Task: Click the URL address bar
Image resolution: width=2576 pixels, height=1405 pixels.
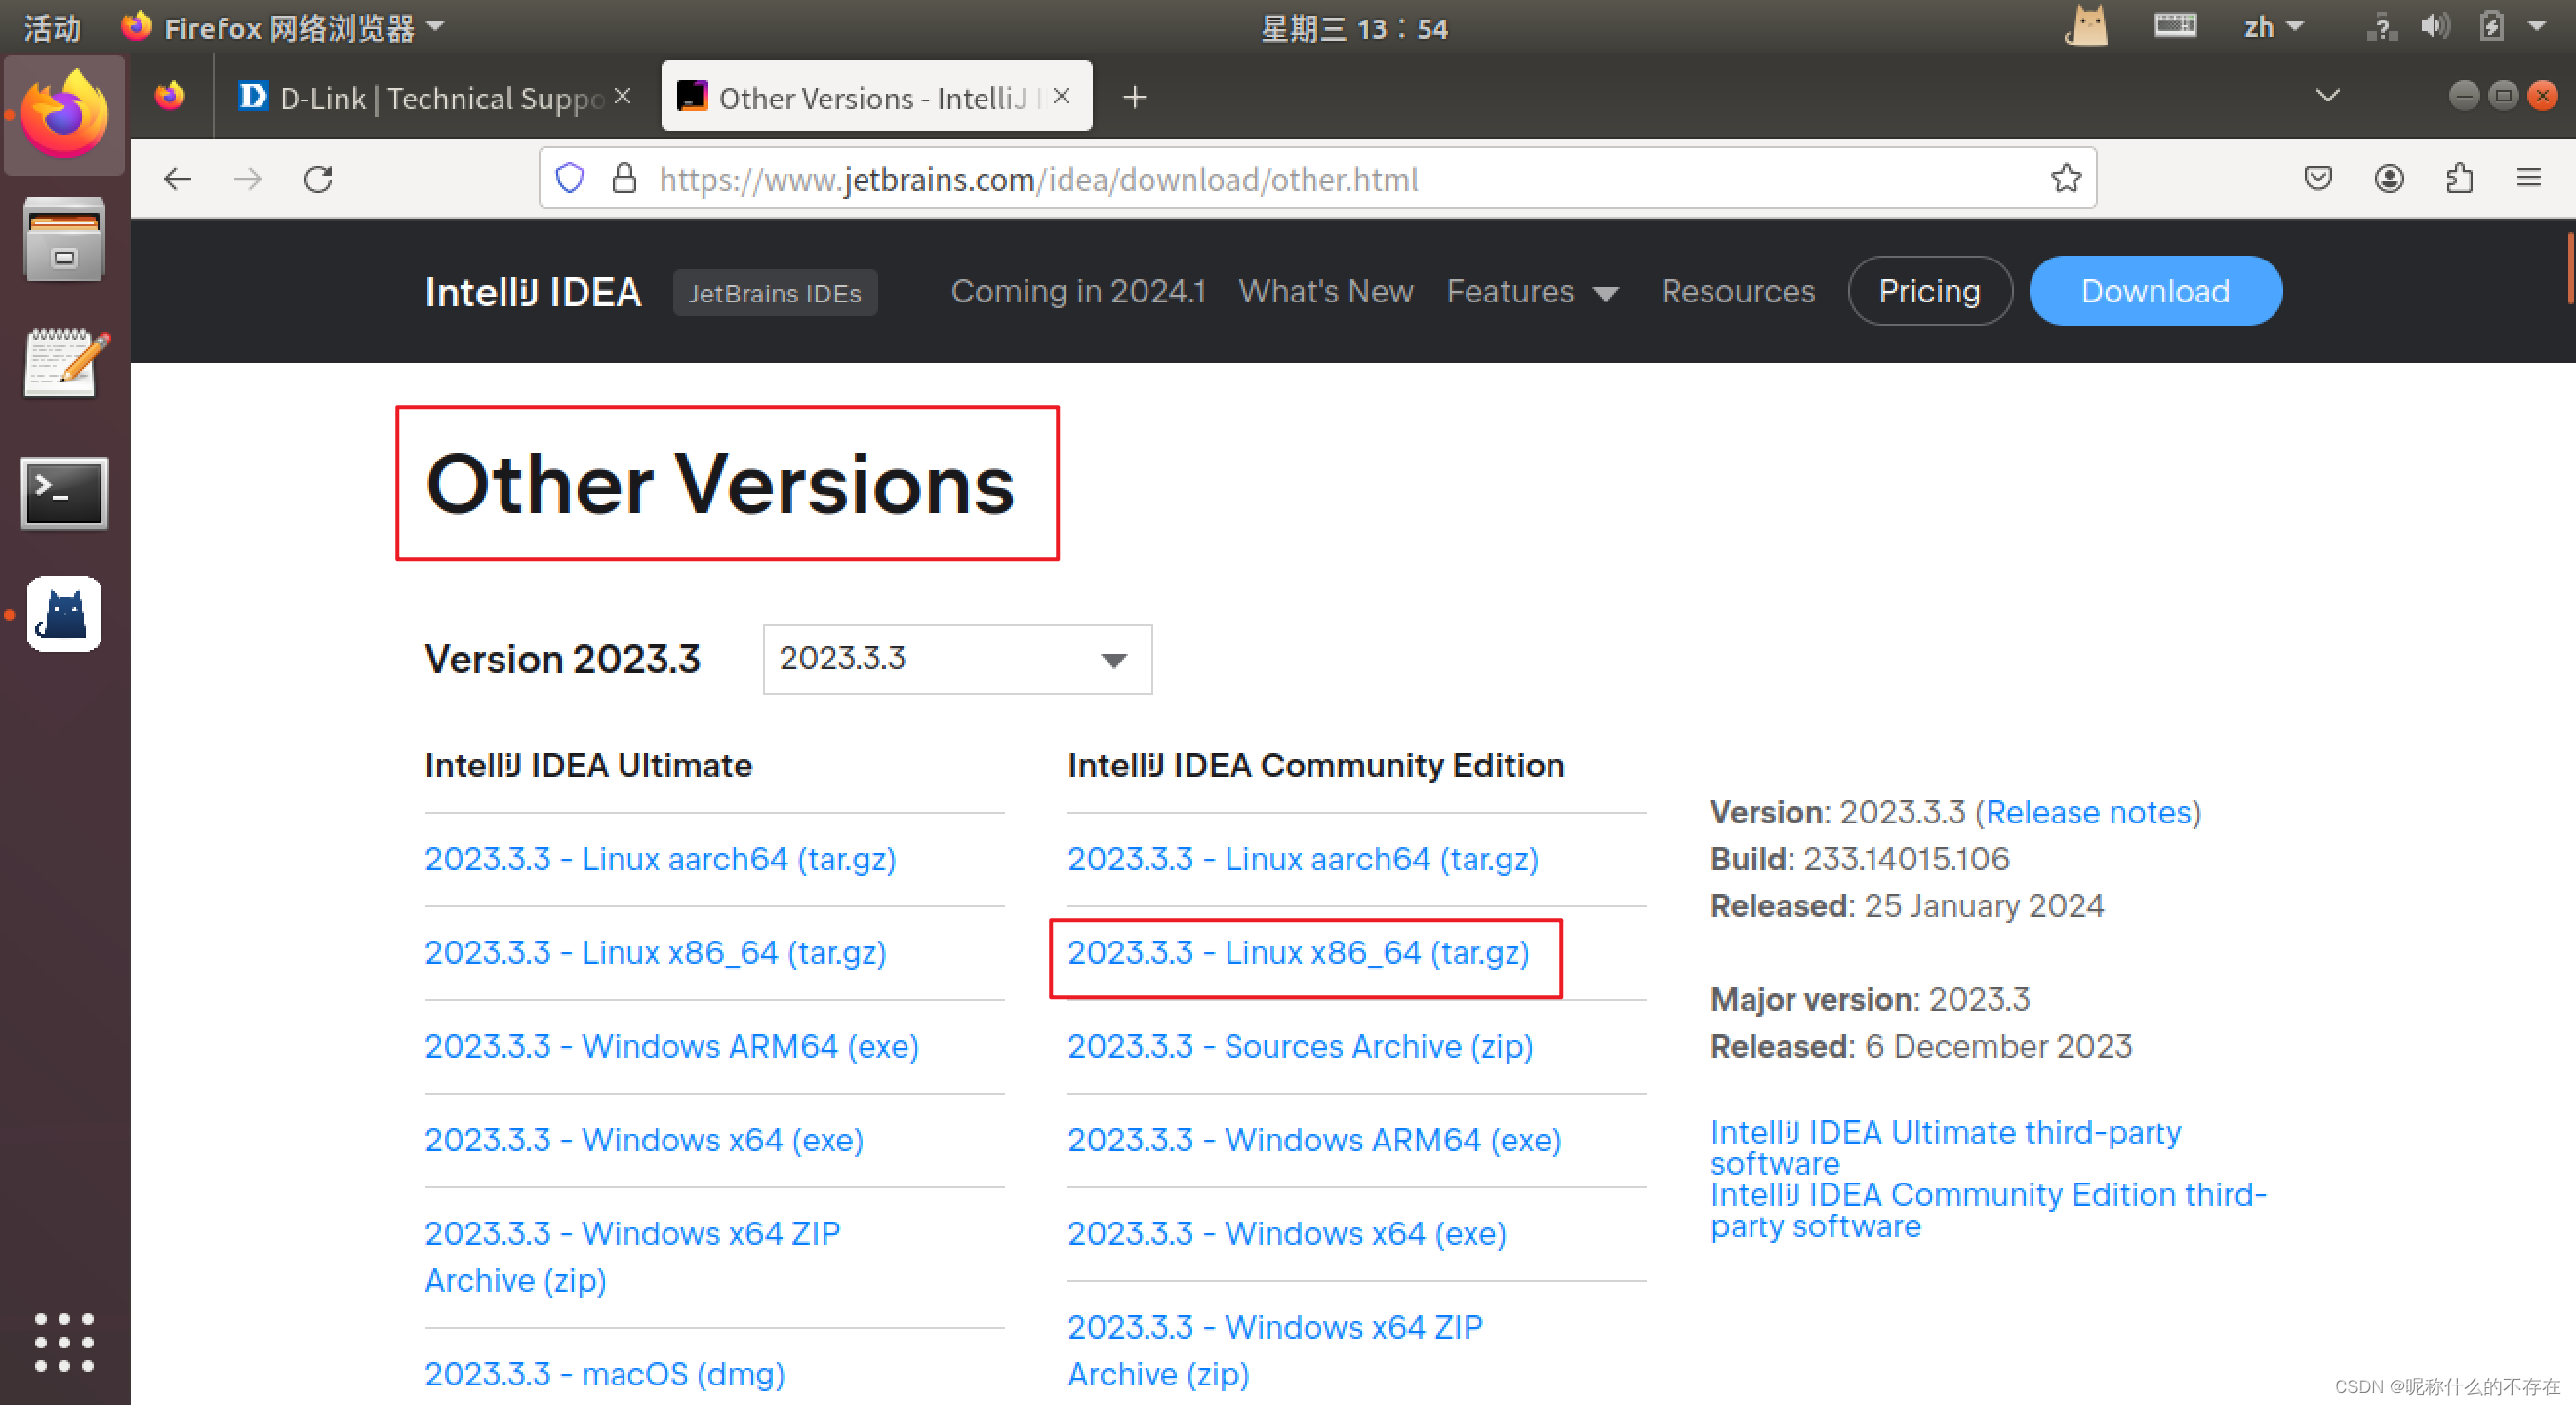Action: (x=1300, y=179)
